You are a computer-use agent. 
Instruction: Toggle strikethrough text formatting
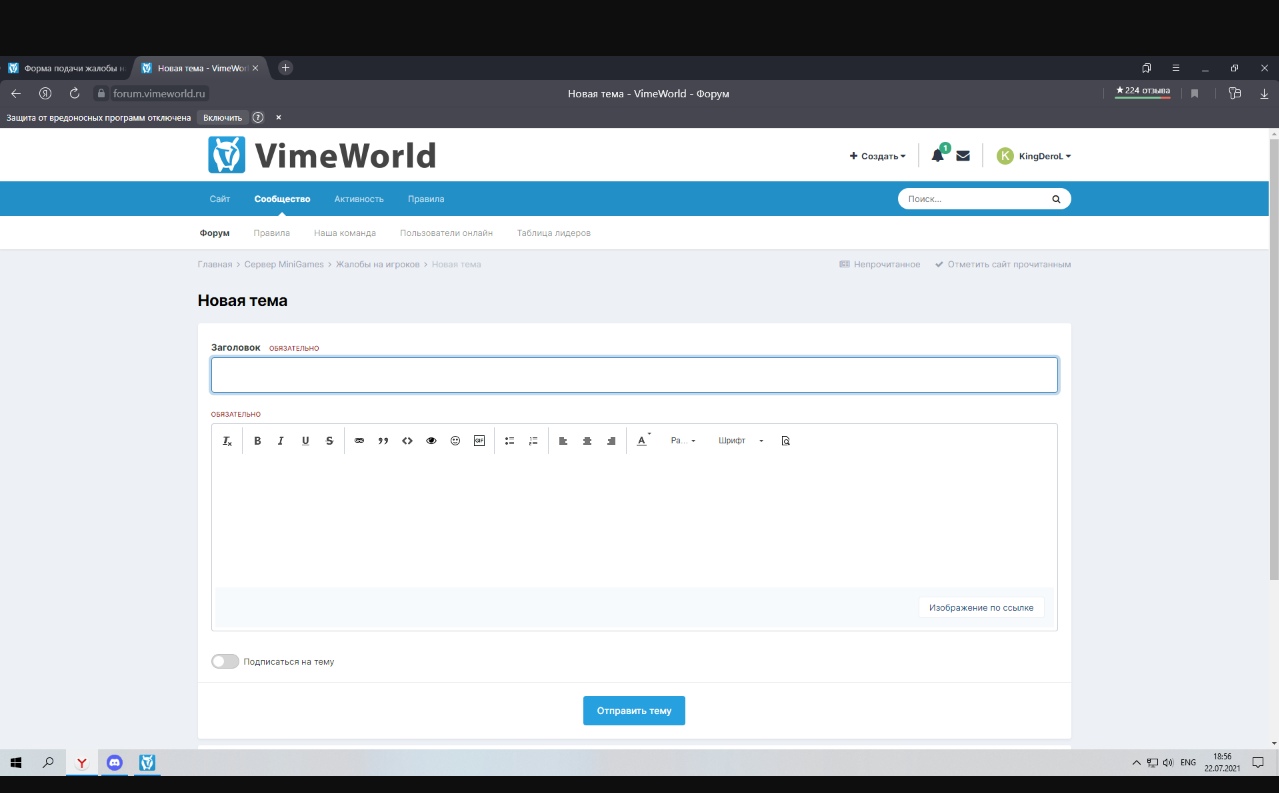click(x=329, y=441)
